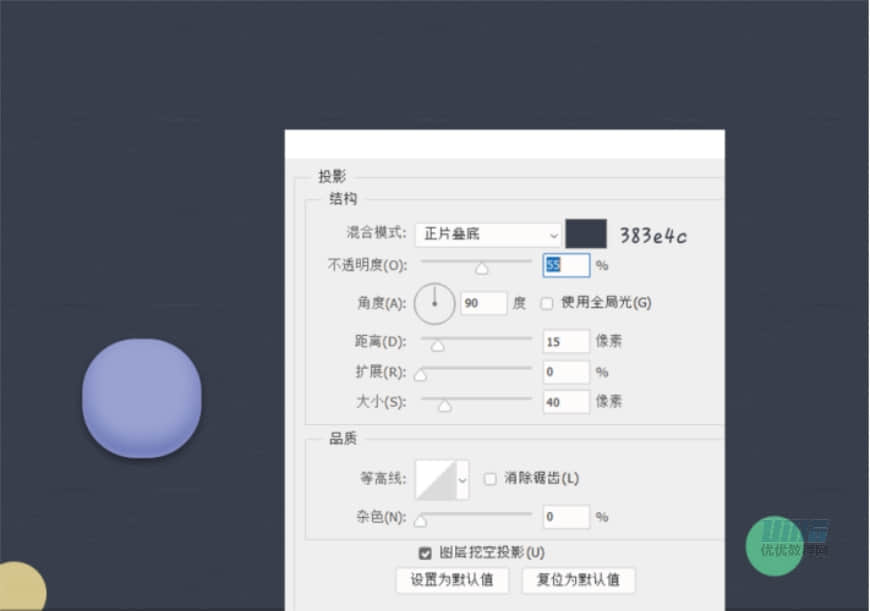870x611 pixels.
Task: Click the distance field showing 15
Action: 566,341
